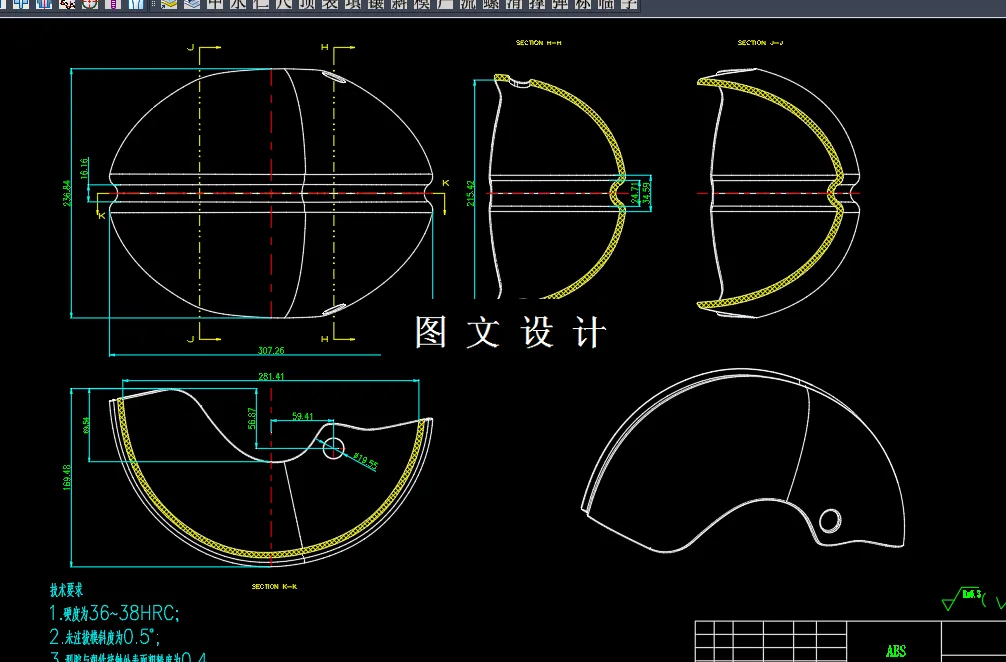This screenshot has width=1006, height=662.
Task: Click the H section marker above the top view
Action: pos(325,47)
